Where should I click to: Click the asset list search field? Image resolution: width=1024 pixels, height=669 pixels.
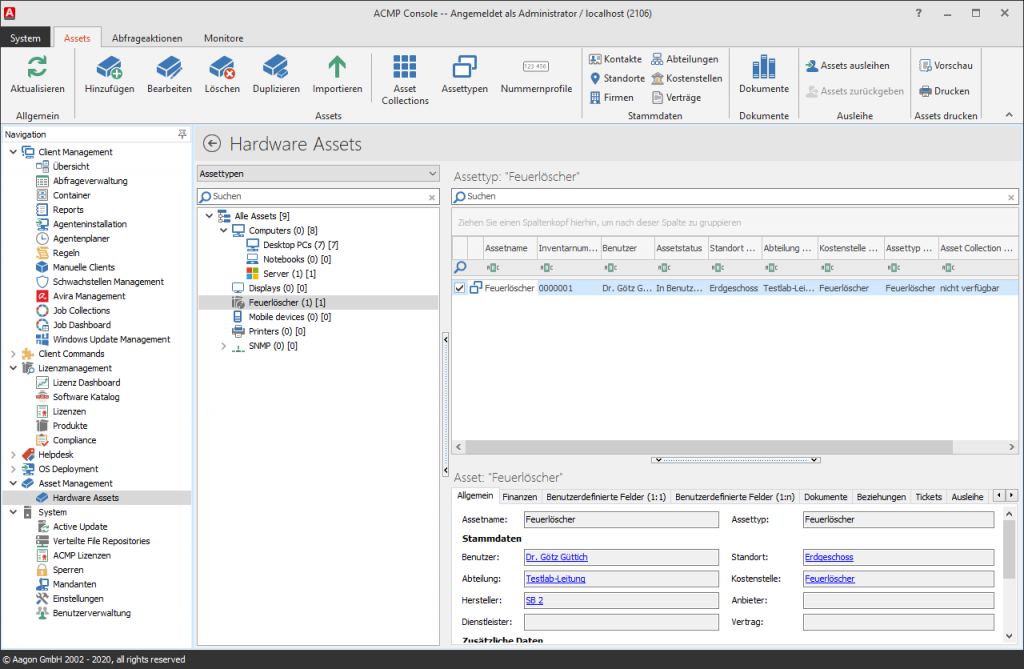[x=735, y=197]
